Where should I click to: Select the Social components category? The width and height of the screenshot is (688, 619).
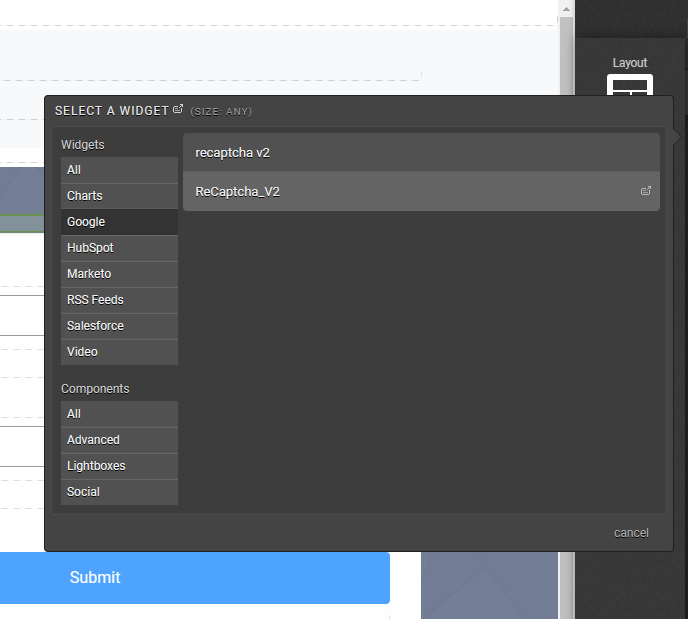pos(119,492)
